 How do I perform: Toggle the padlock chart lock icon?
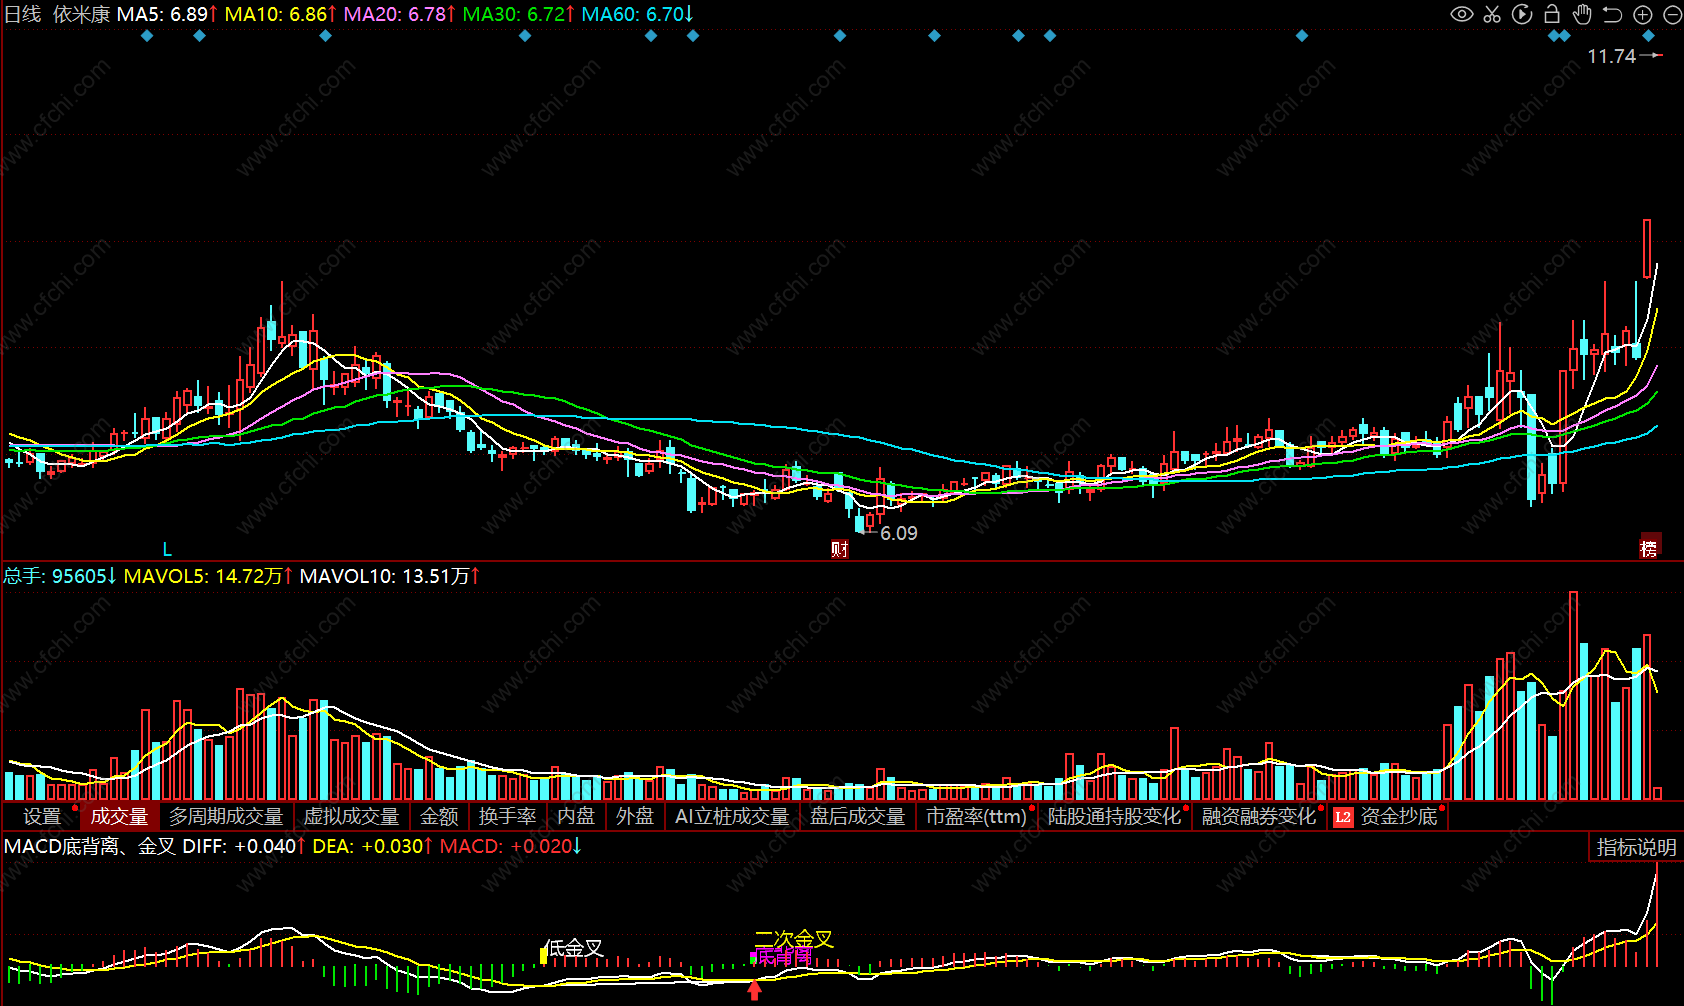(1552, 14)
